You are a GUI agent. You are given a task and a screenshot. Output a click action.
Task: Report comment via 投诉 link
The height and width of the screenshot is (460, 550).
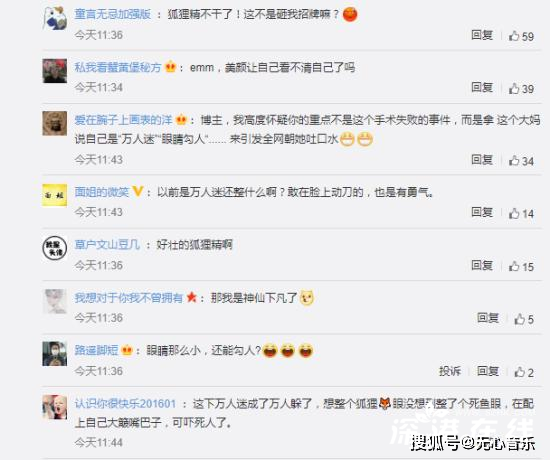[x=450, y=371]
